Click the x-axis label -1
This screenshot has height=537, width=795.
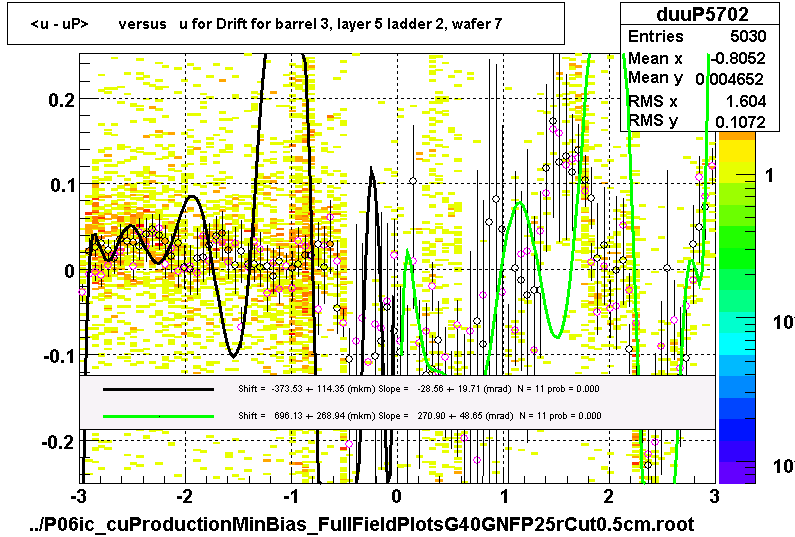(x=291, y=497)
